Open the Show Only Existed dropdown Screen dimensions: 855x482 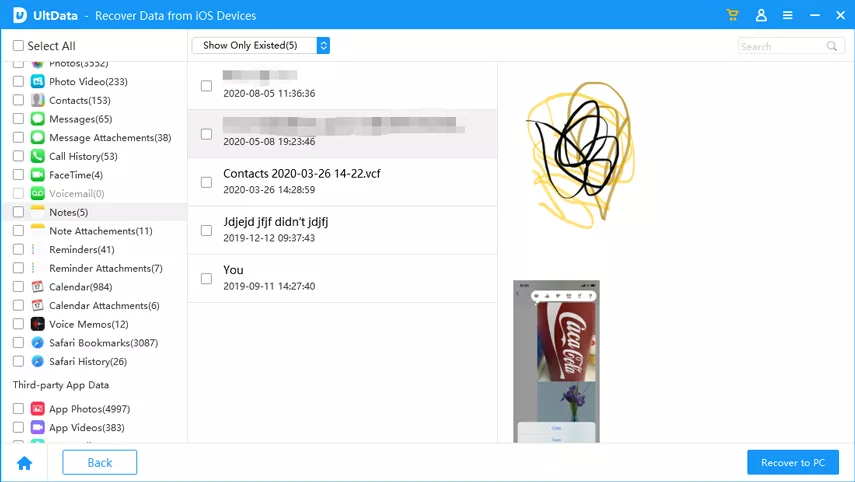click(260, 46)
